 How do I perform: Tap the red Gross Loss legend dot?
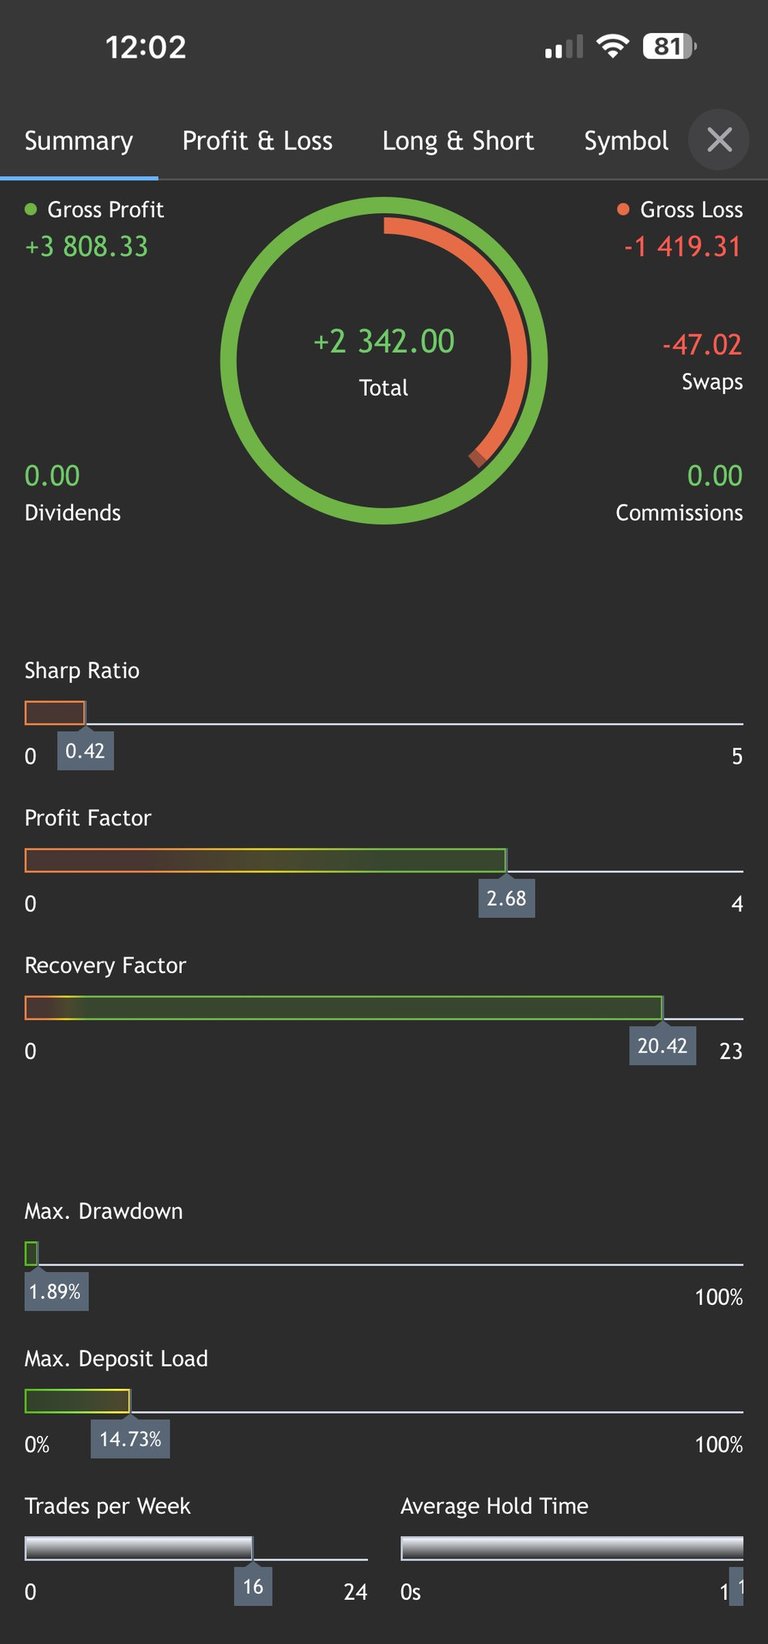pyautogui.click(x=623, y=210)
